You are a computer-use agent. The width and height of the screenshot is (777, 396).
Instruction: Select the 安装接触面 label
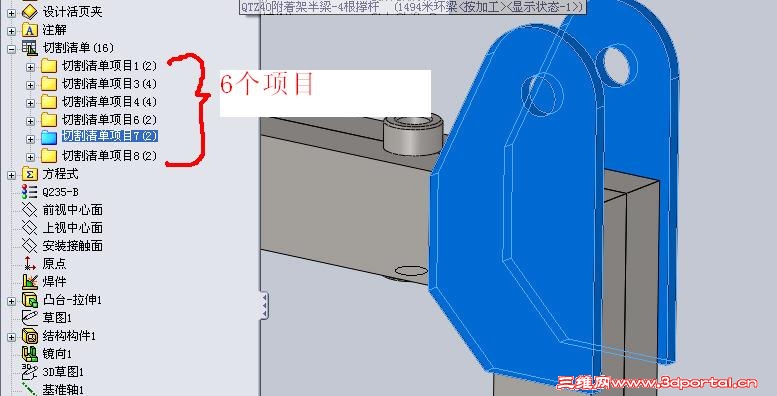73,245
